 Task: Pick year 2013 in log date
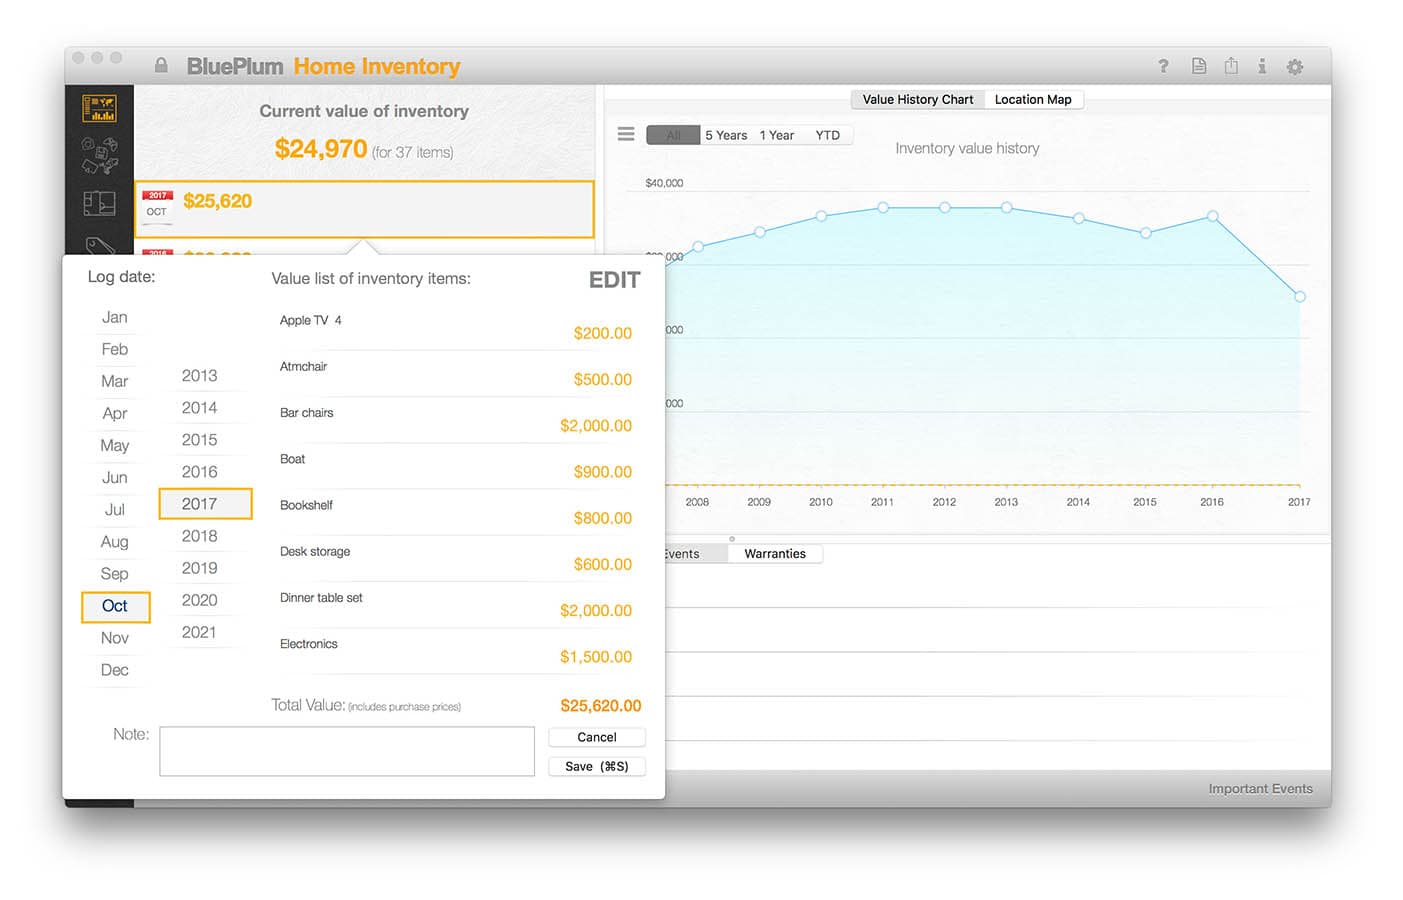click(200, 375)
